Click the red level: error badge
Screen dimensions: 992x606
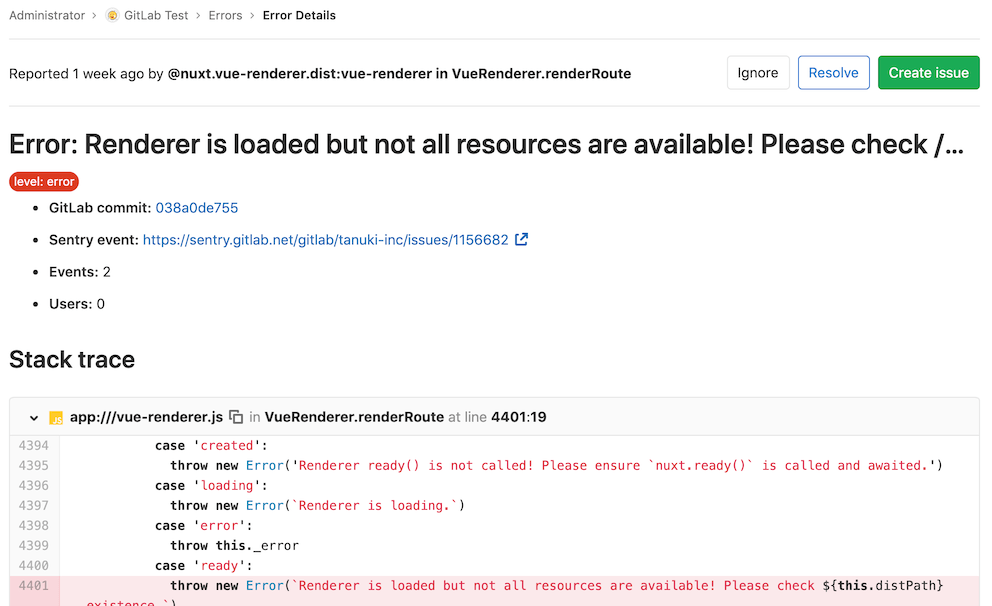[43, 181]
